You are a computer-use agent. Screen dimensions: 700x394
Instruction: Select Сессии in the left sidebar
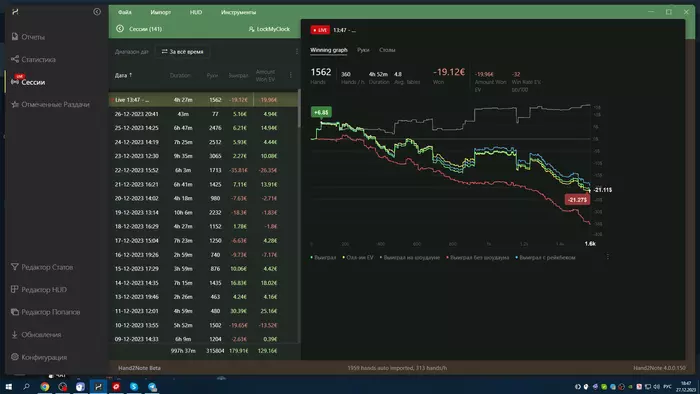29,82
